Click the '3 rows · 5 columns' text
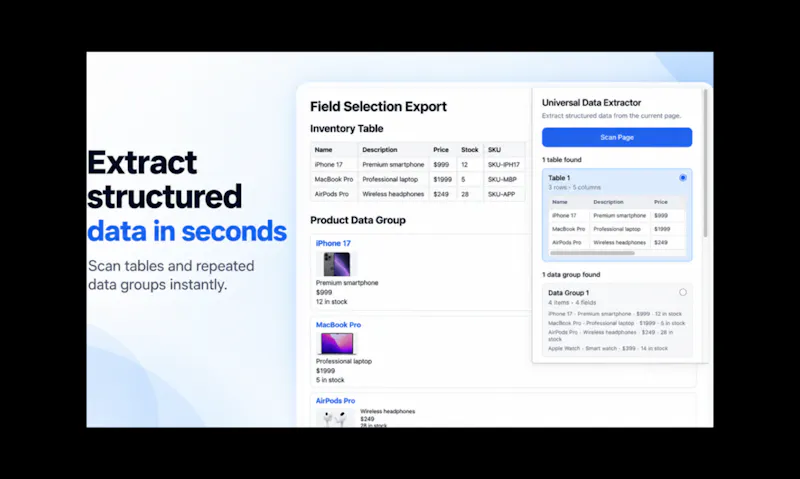 574,187
